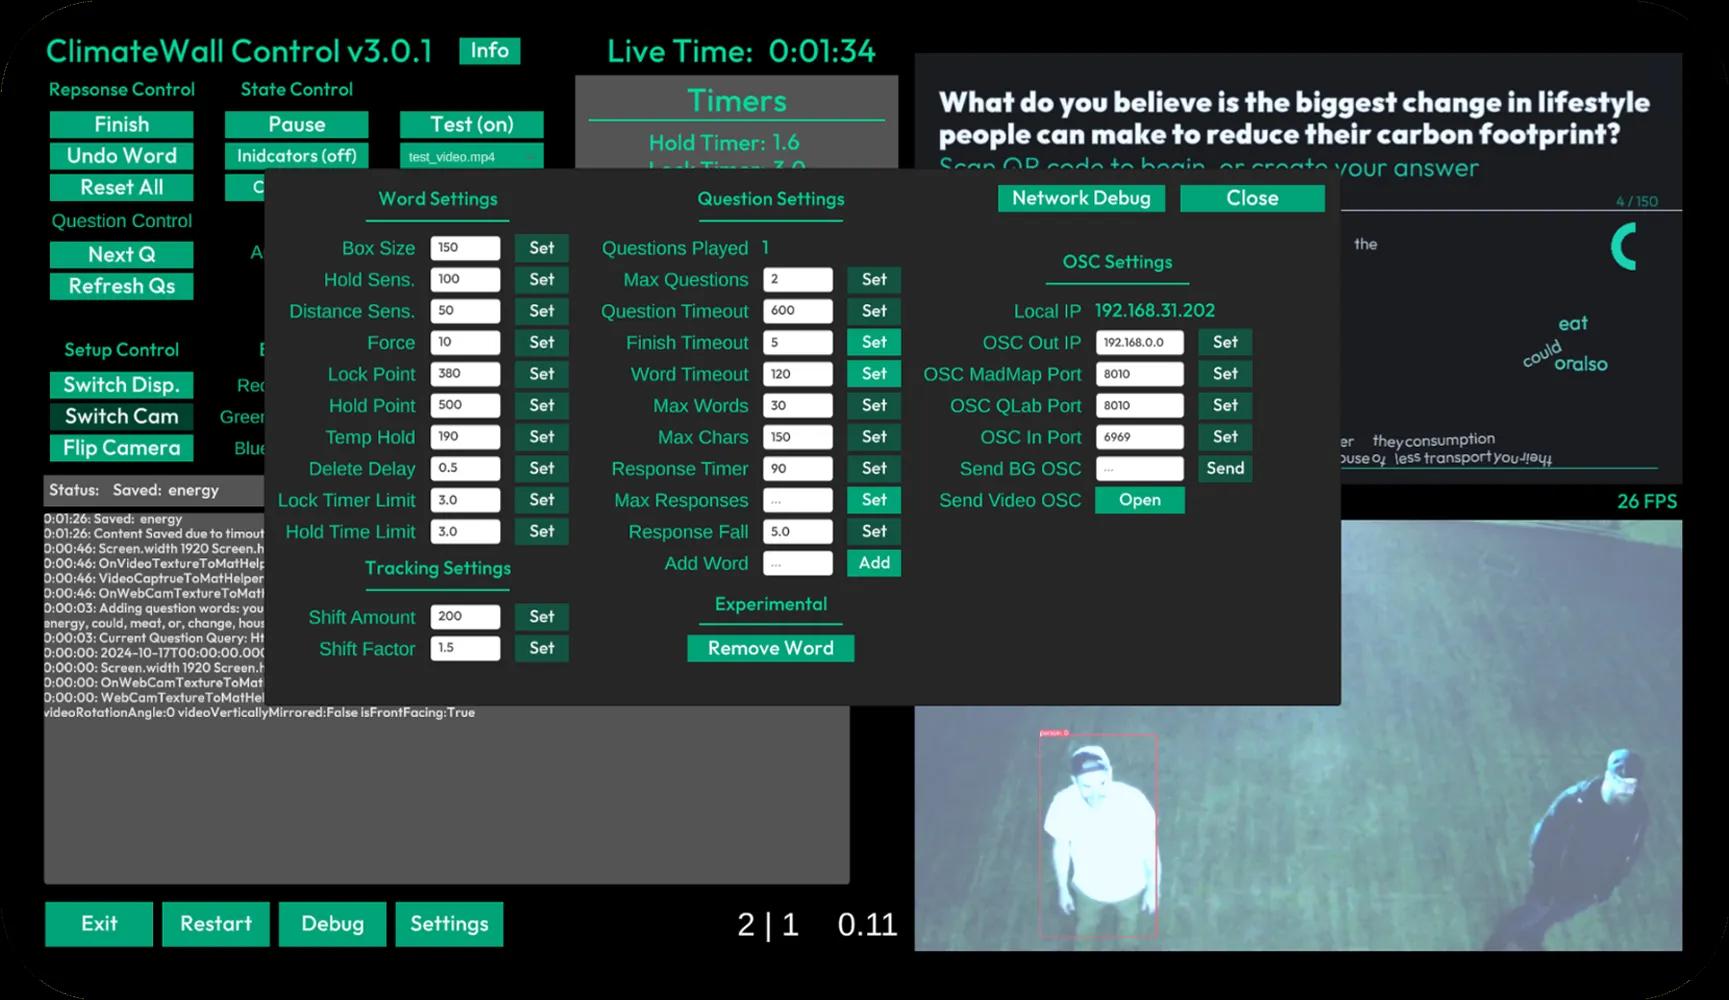Click the Box Size input field
The width and height of the screenshot is (1729, 1000).
click(465, 248)
